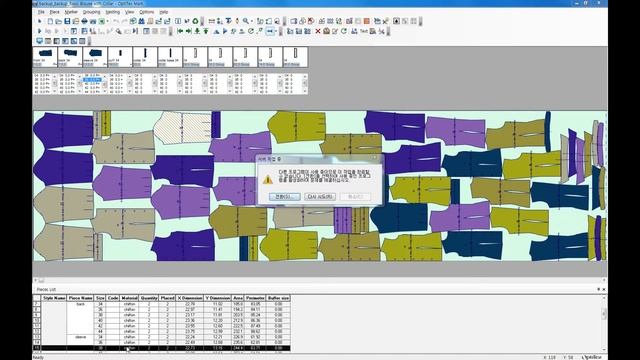This screenshot has width=640, height=360.
Task: Close the Pieces List panel
Action: pos(604,289)
